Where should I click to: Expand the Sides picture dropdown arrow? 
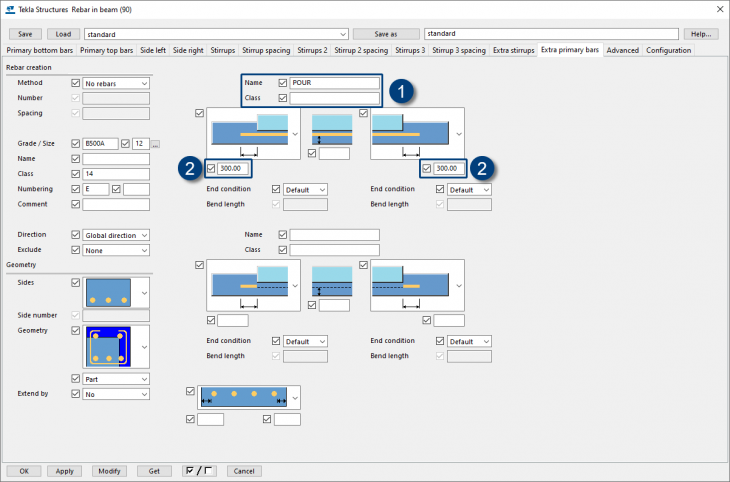144,293
